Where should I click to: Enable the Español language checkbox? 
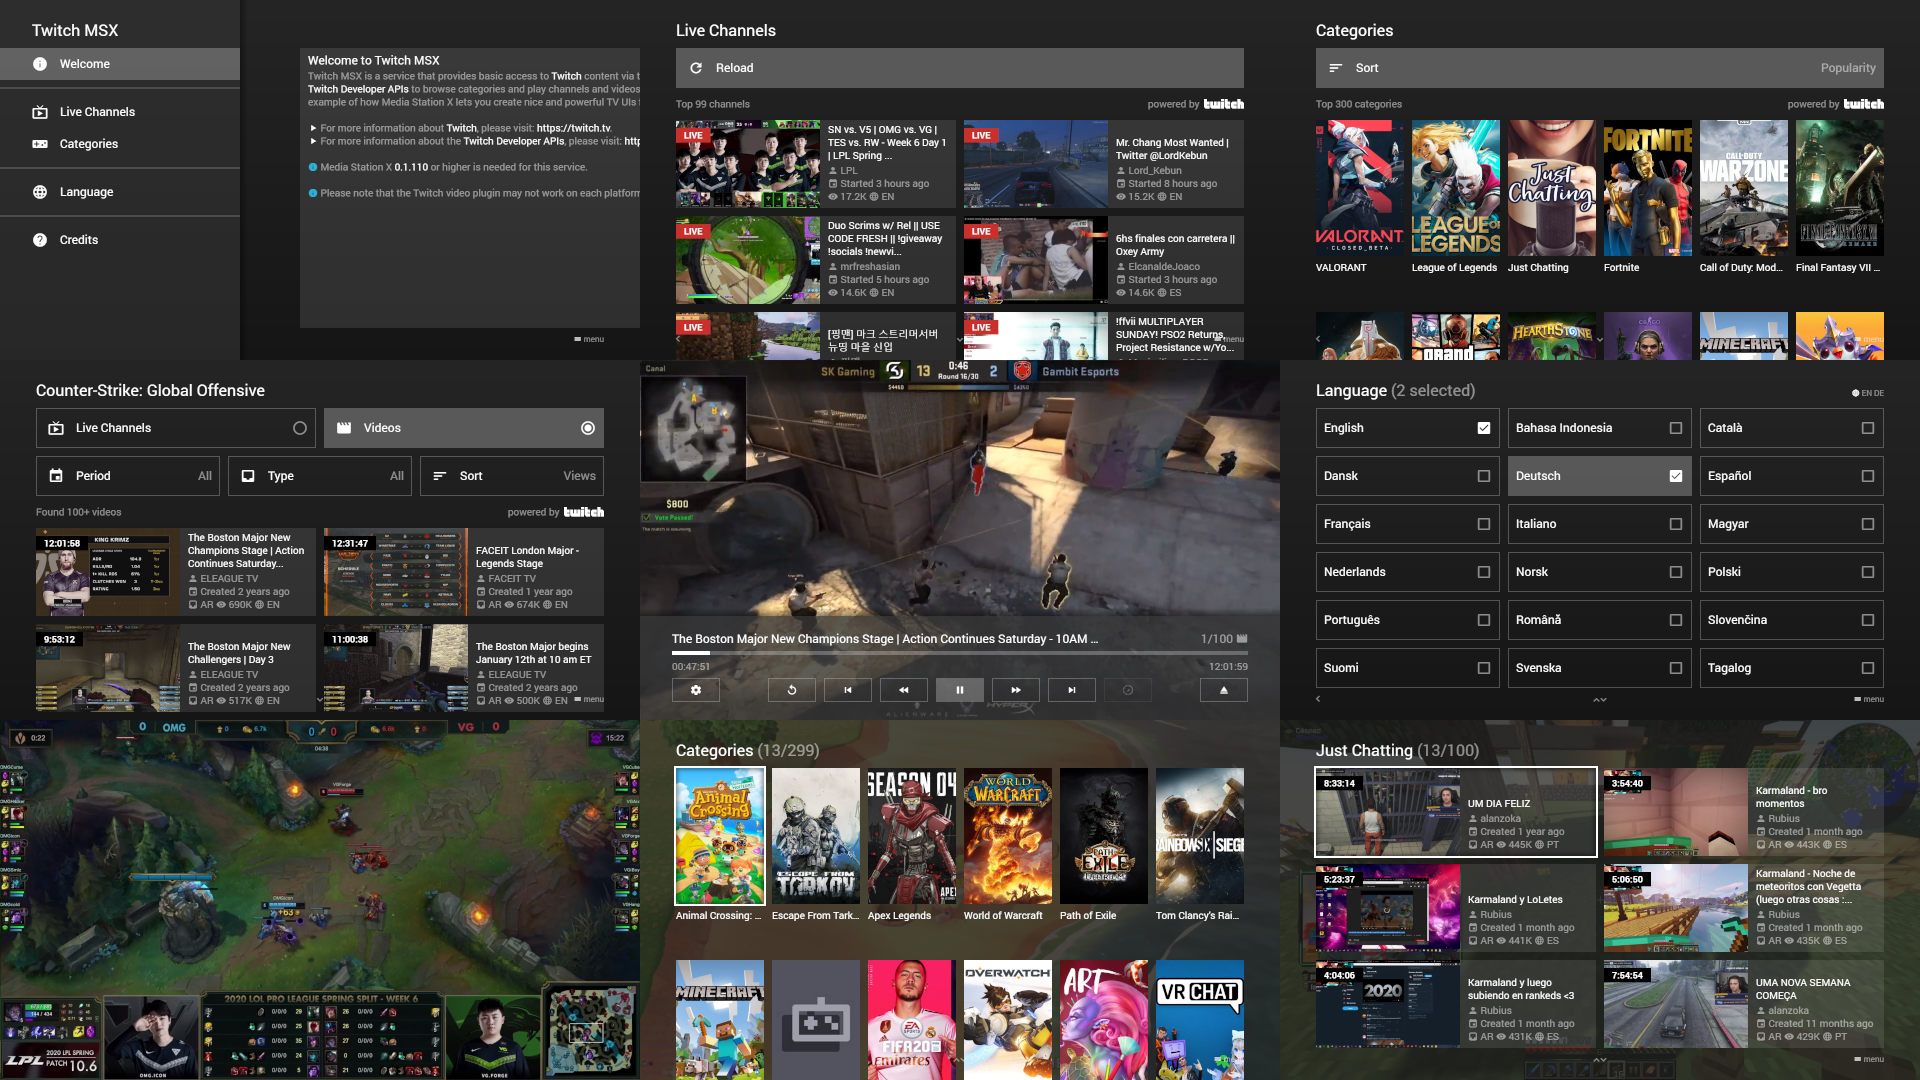pos(1867,476)
